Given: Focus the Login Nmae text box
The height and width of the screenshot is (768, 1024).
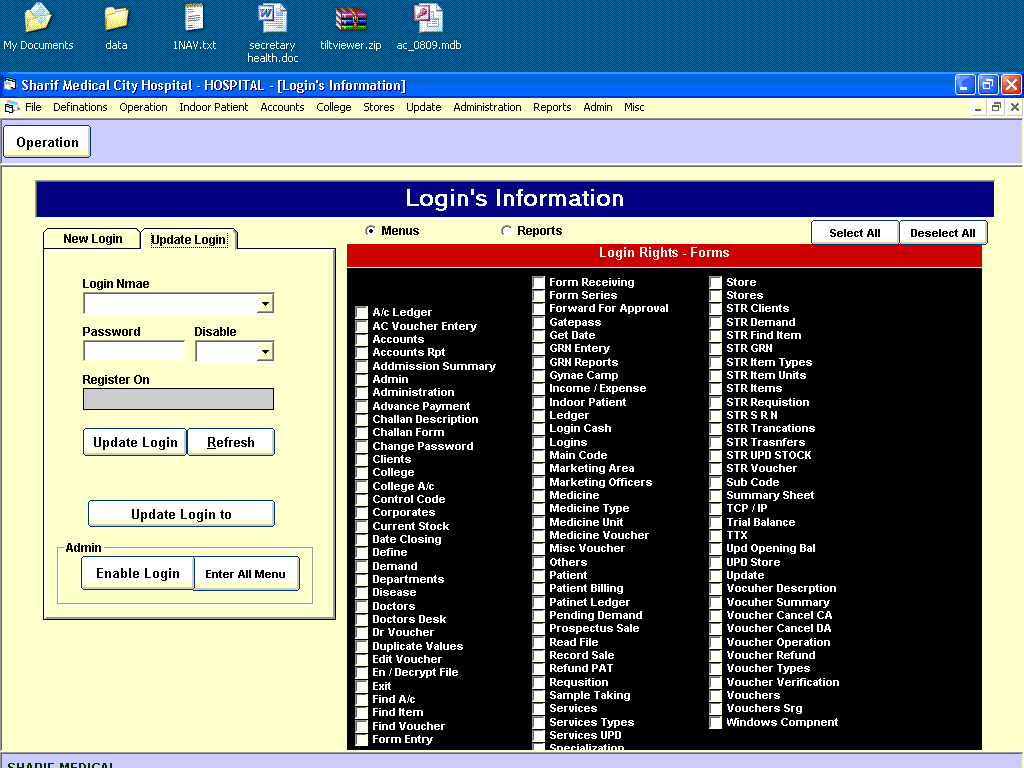Looking at the screenshot, I should [x=171, y=304].
